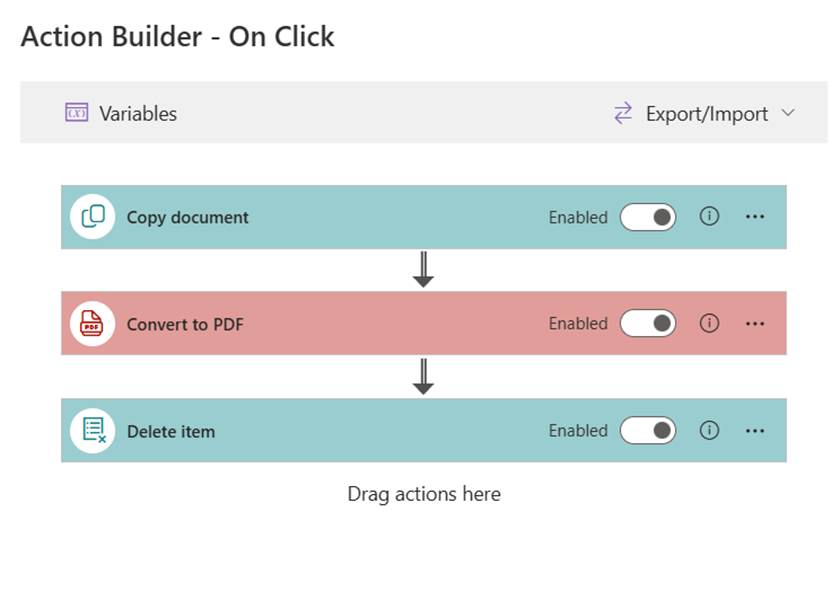Click the Convert to PDF icon
840x591 pixels.
[92, 324]
